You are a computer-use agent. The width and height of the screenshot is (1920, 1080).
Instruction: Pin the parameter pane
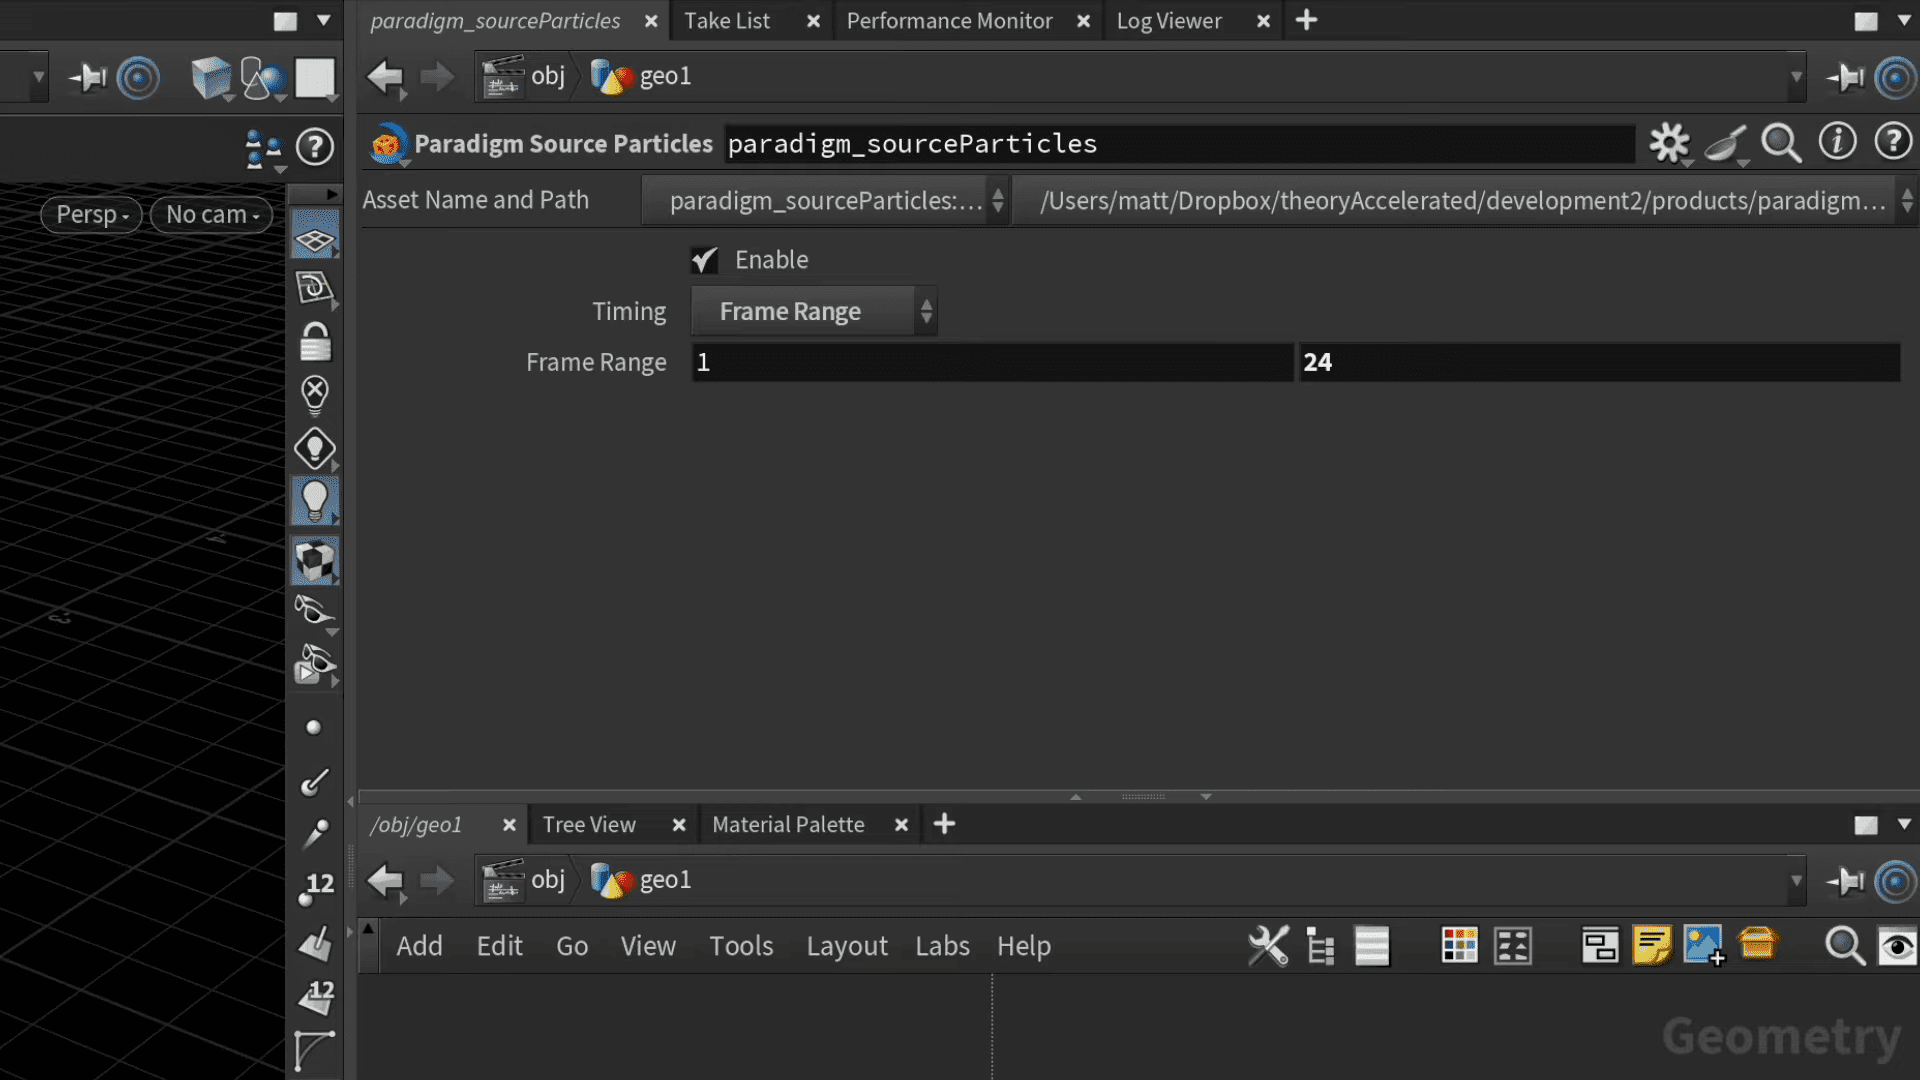(x=1846, y=77)
